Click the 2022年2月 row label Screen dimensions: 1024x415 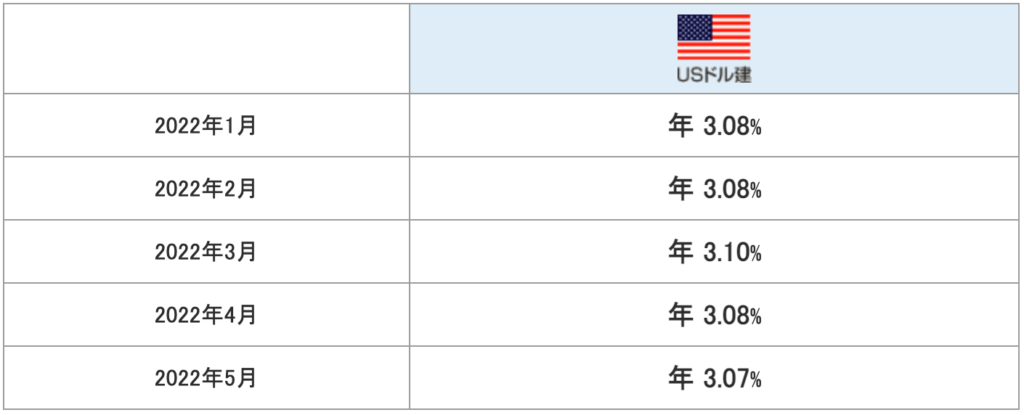tap(206, 189)
